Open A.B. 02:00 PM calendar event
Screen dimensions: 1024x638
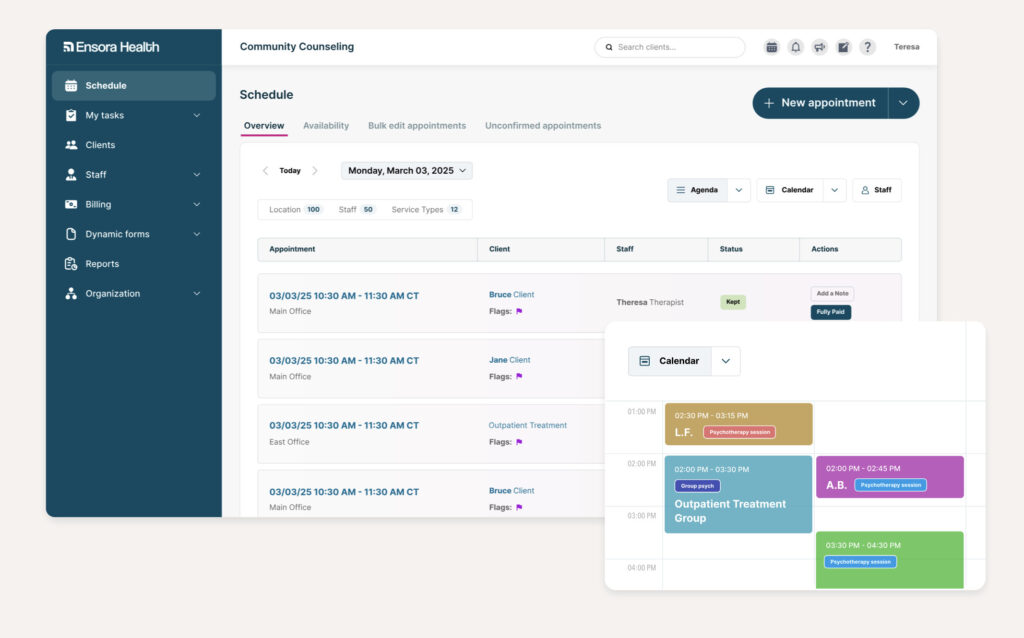tap(889, 477)
